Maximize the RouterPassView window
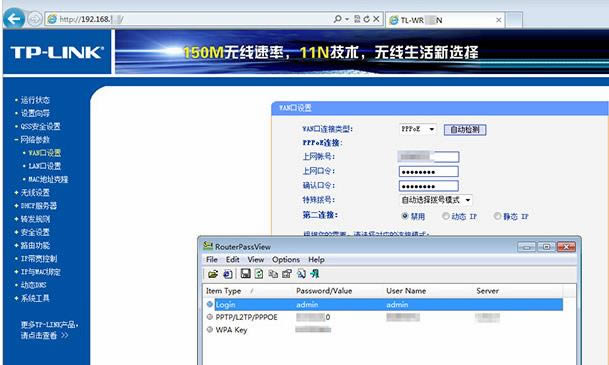The width and height of the screenshot is (609, 365). 546,247
